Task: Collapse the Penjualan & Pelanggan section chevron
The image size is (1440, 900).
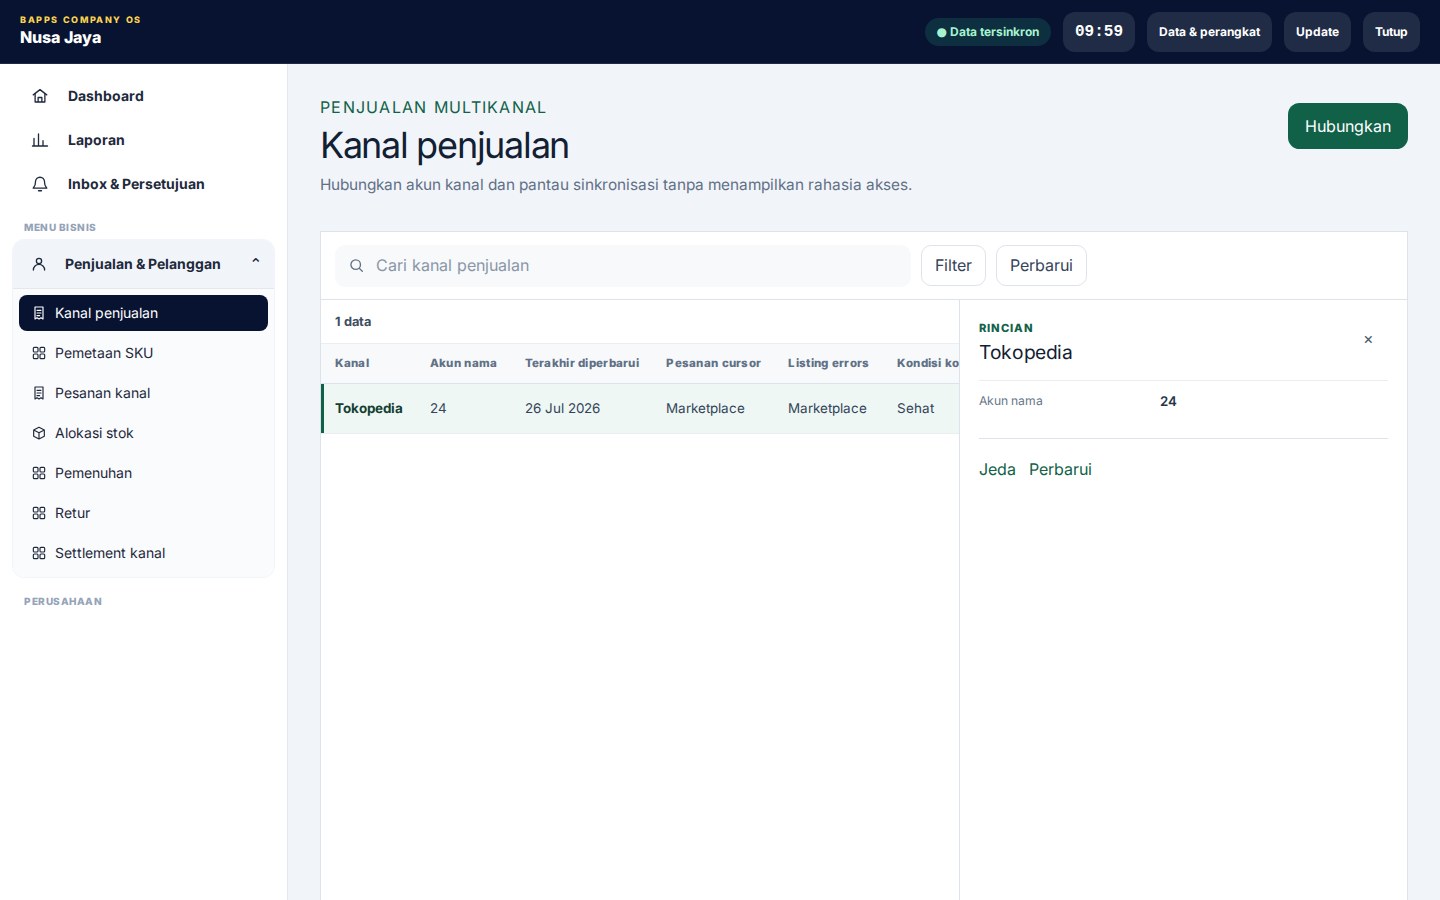Action: pyautogui.click(x=256, y=262)
